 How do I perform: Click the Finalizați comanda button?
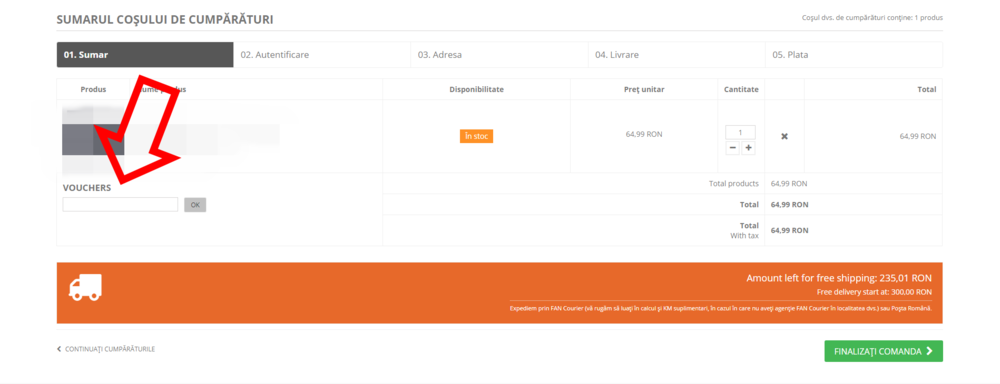coord(883,351)
